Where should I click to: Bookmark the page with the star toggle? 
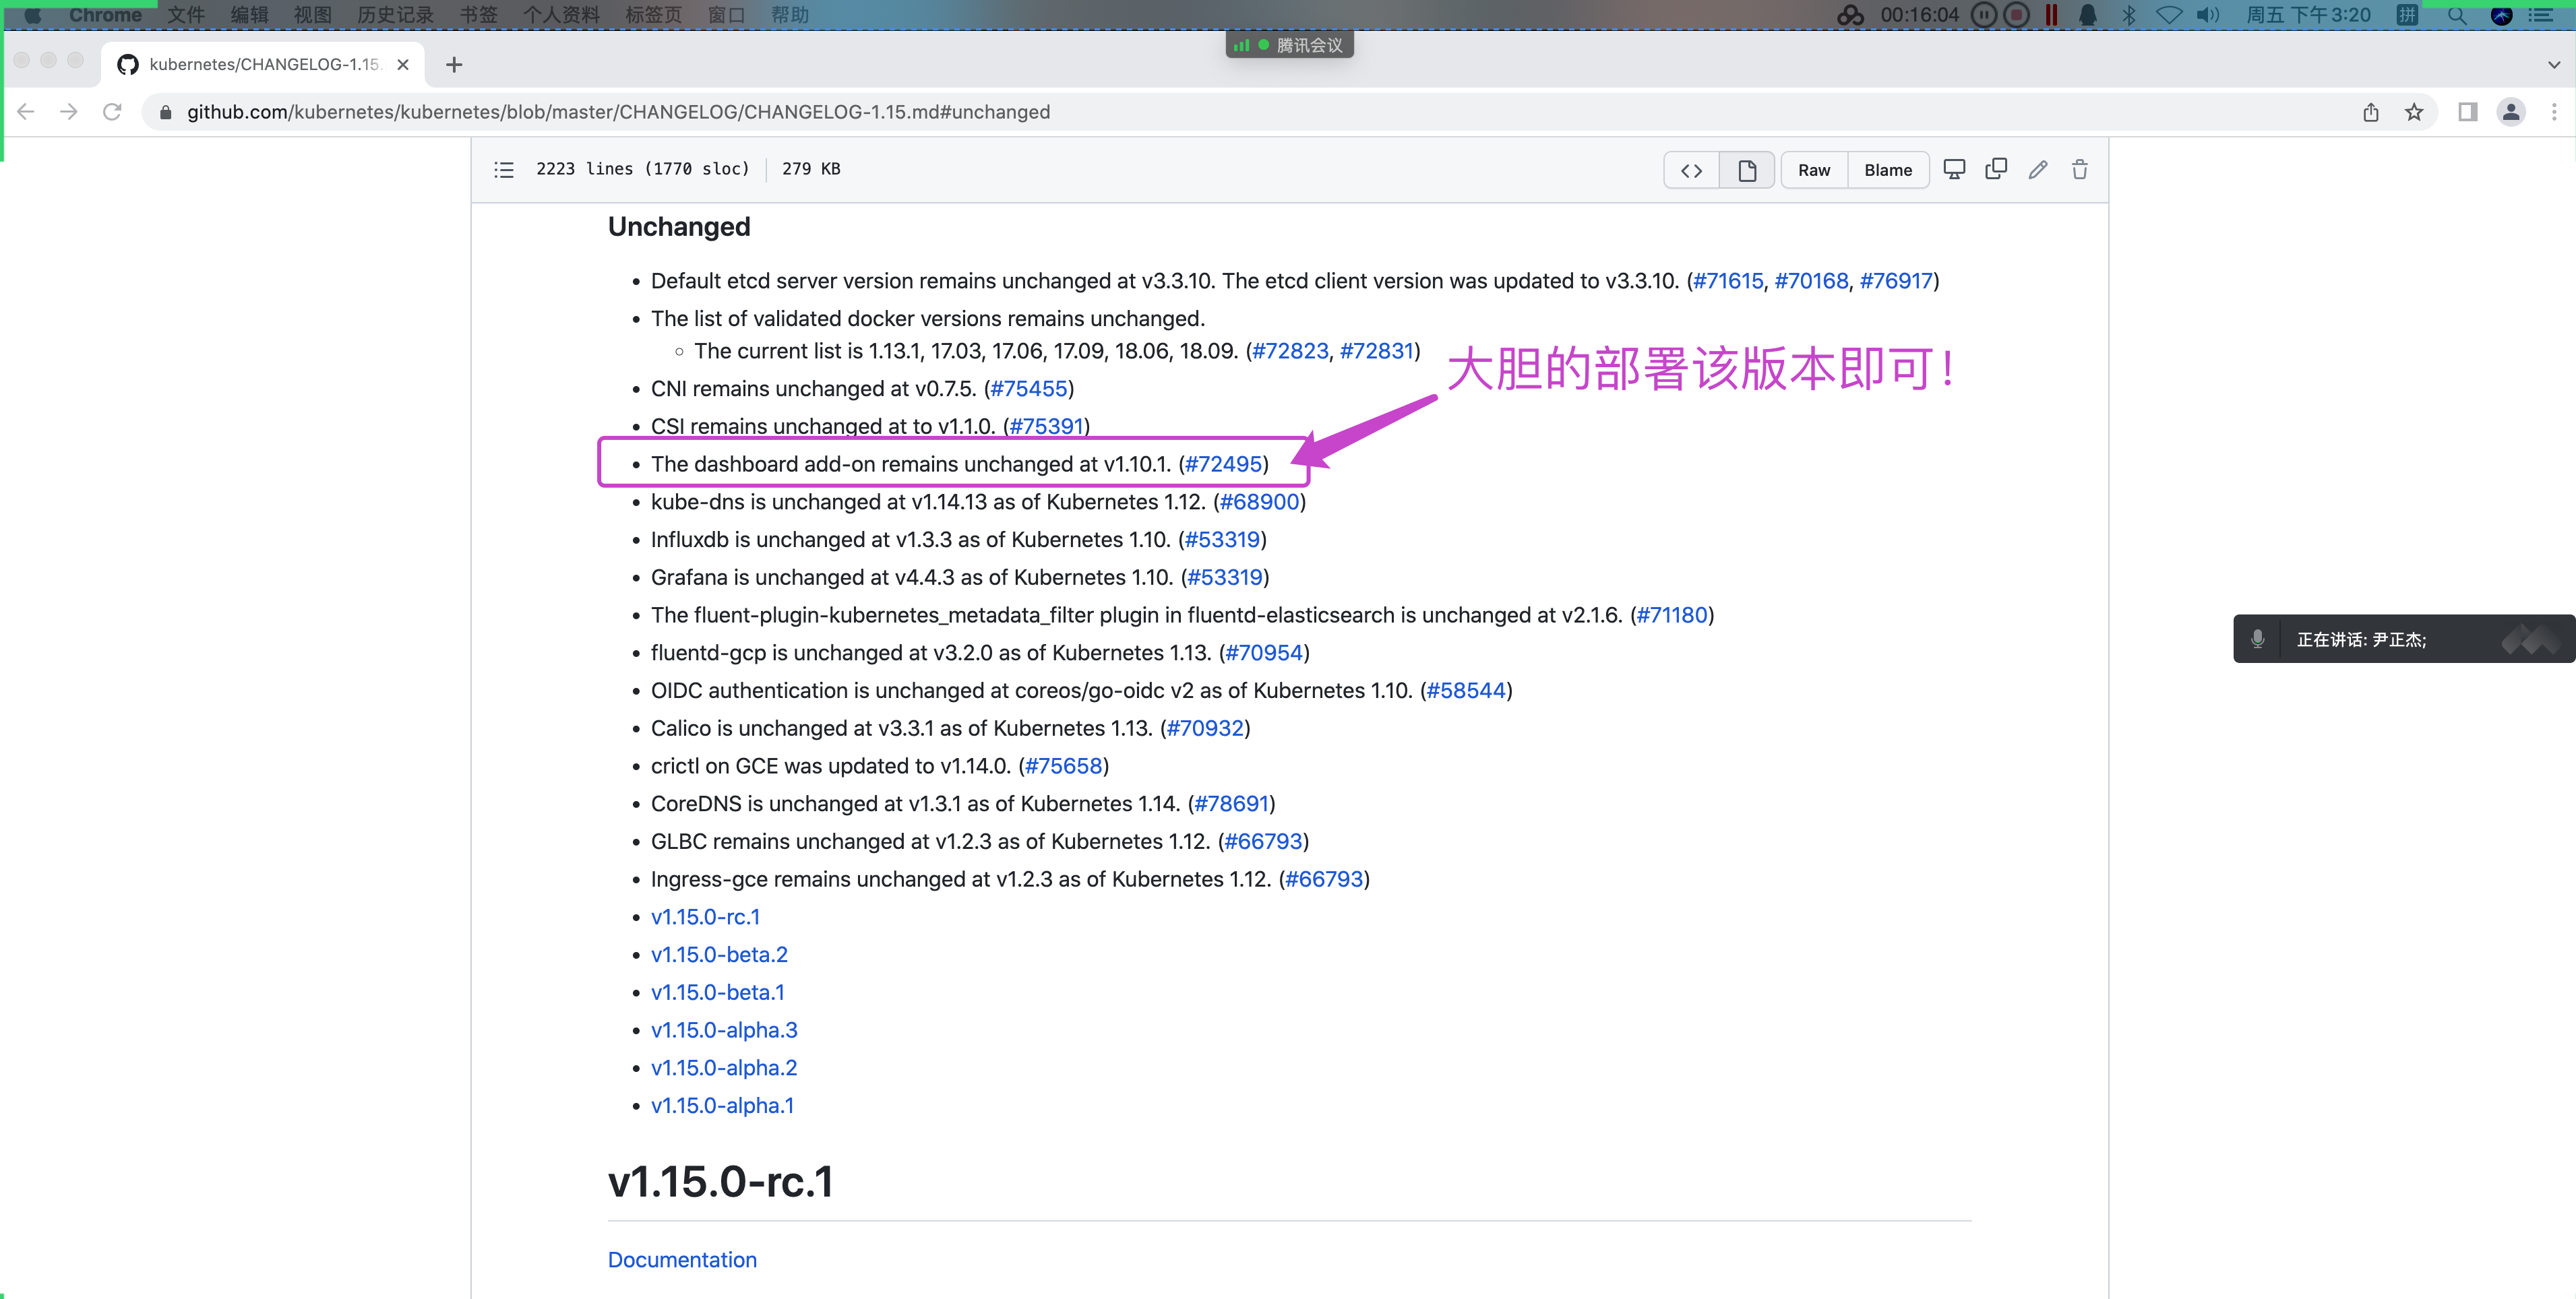[x=2414, y=112]
